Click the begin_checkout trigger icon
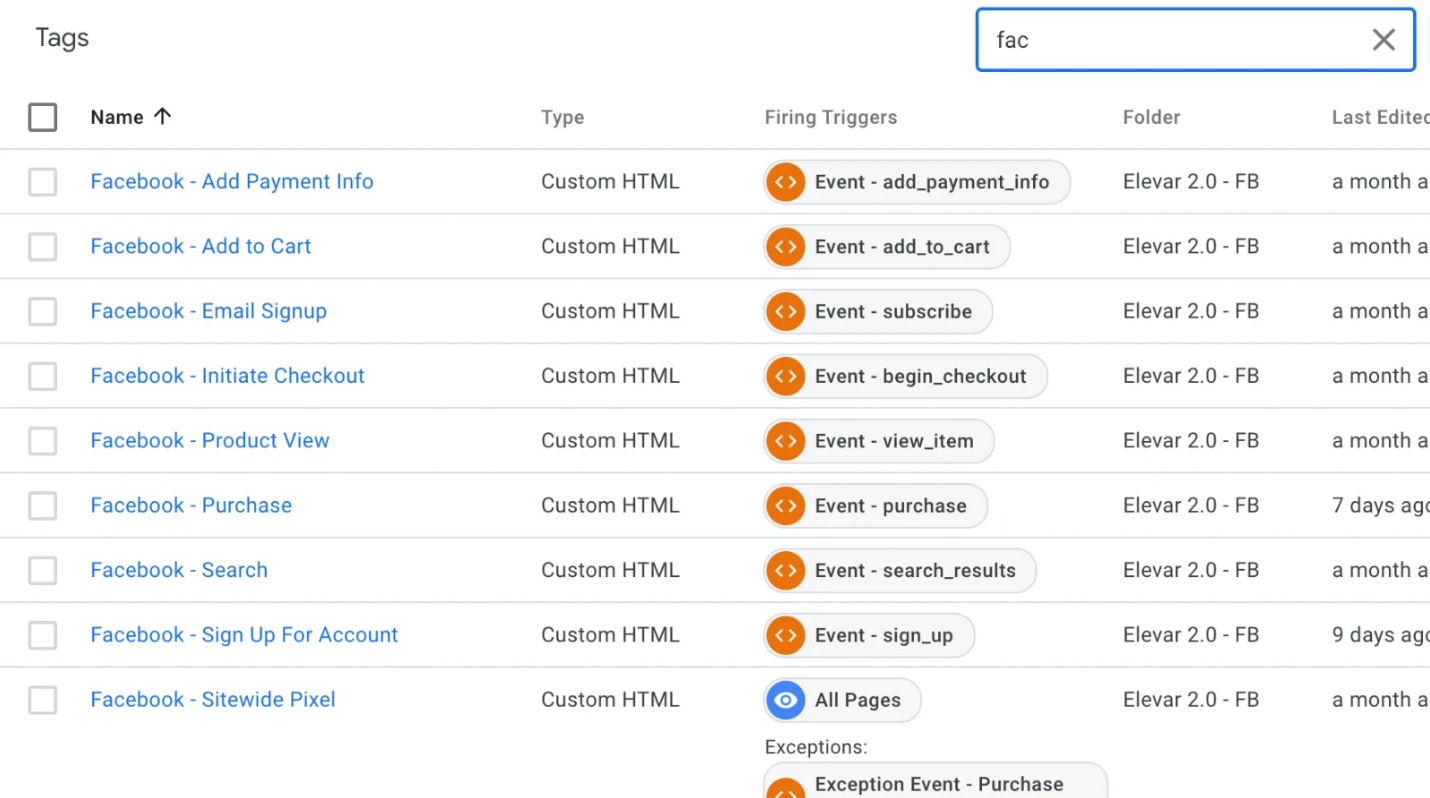Viewport: 1430px width, 798px height. 786,377
